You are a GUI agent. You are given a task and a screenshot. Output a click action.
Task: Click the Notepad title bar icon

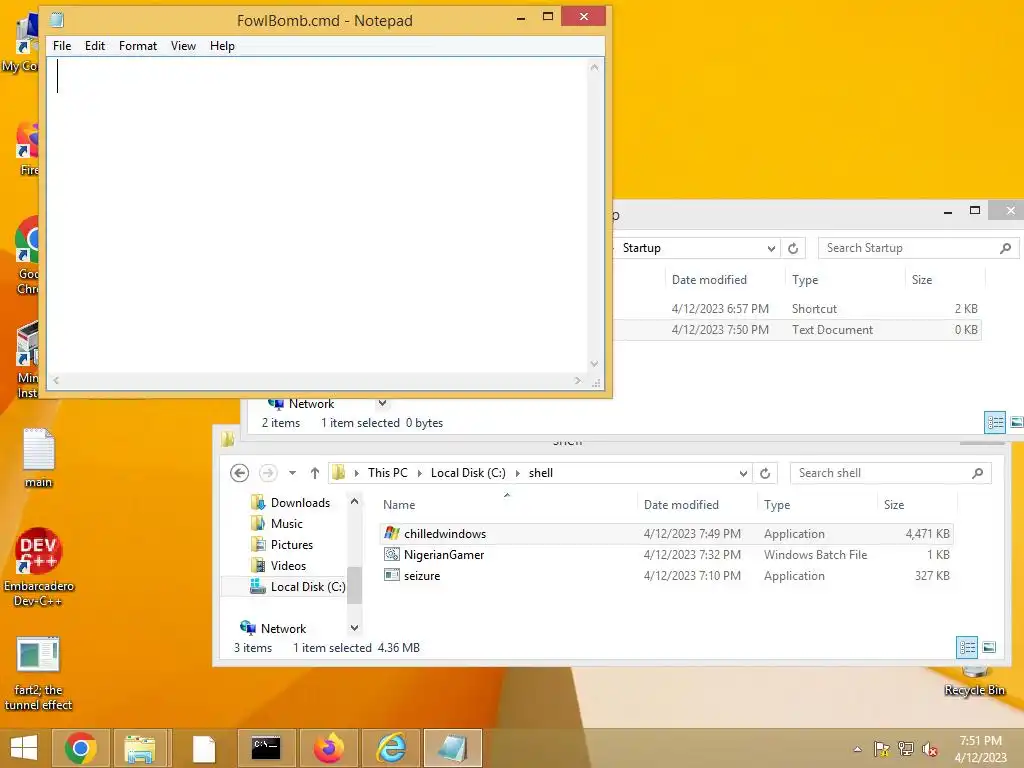click(x=57, y=20)
